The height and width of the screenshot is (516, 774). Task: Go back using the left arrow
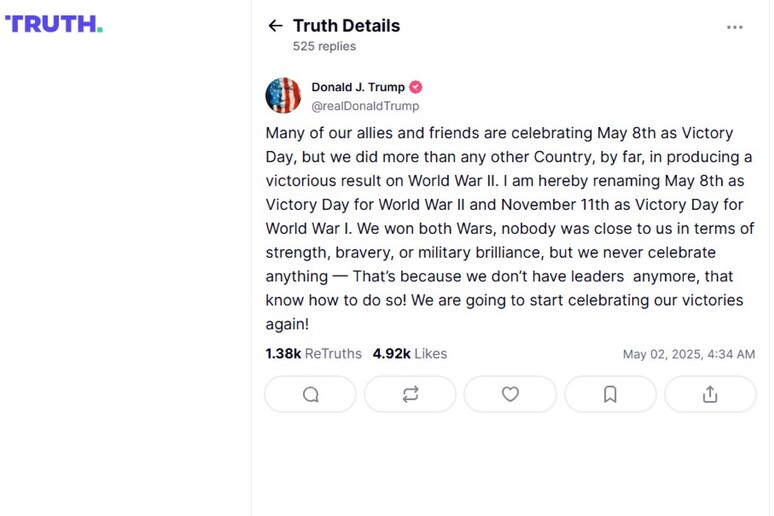click(275, 26)
